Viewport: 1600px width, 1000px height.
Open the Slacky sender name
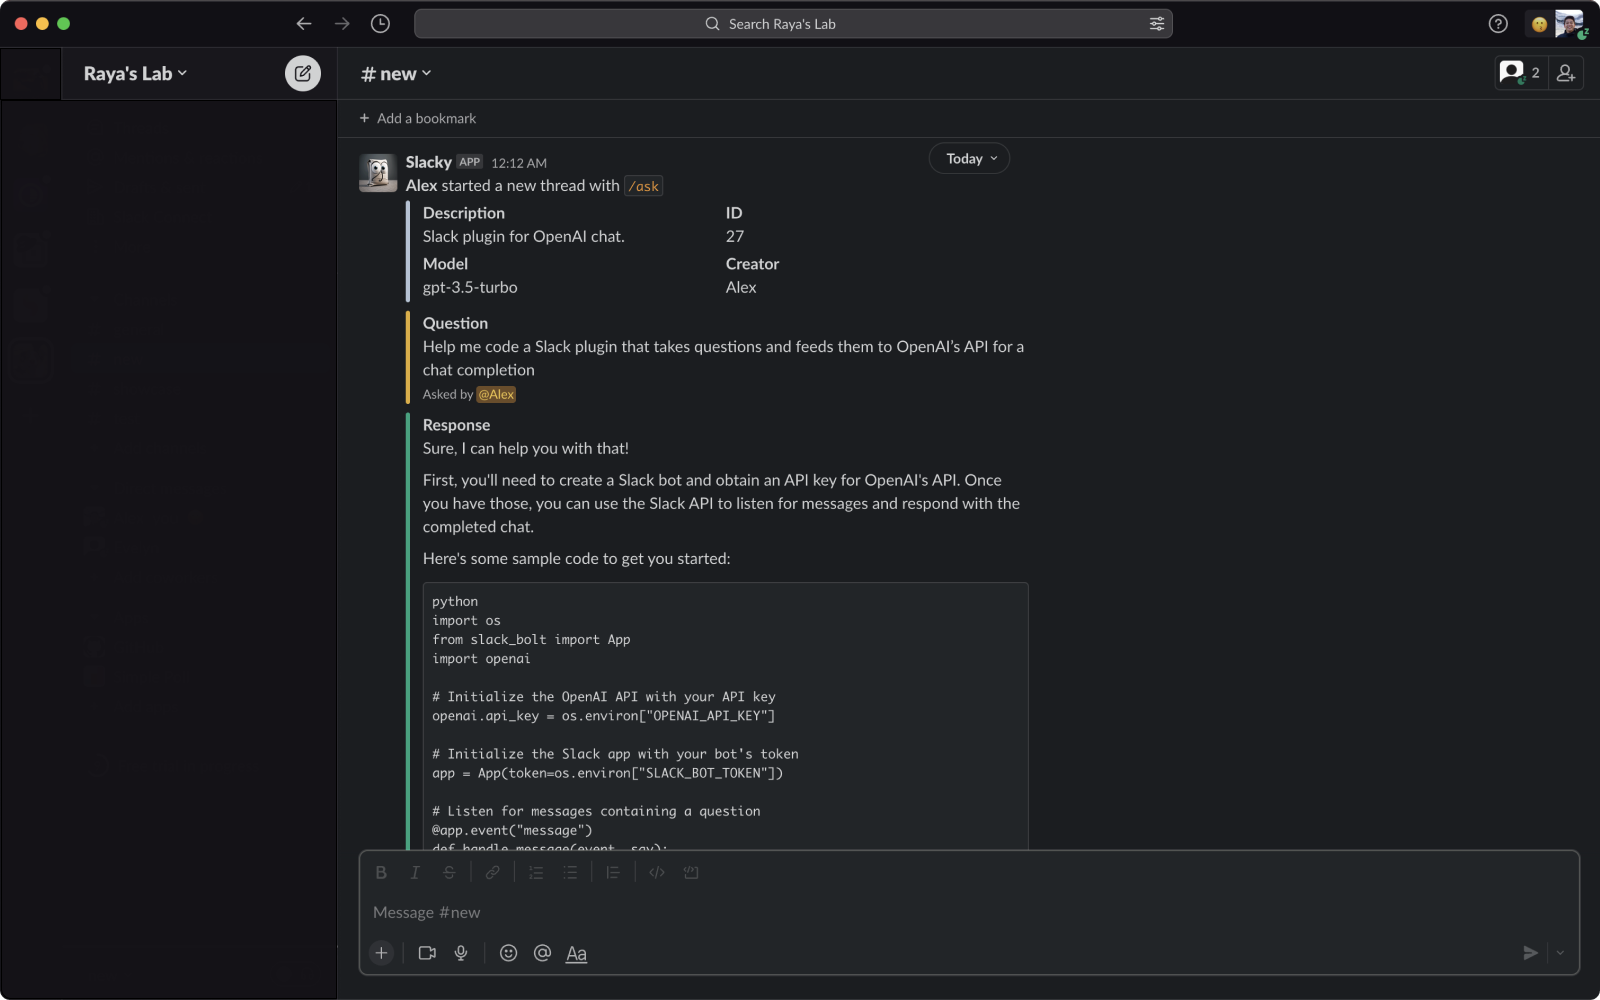tap(429, 162)
